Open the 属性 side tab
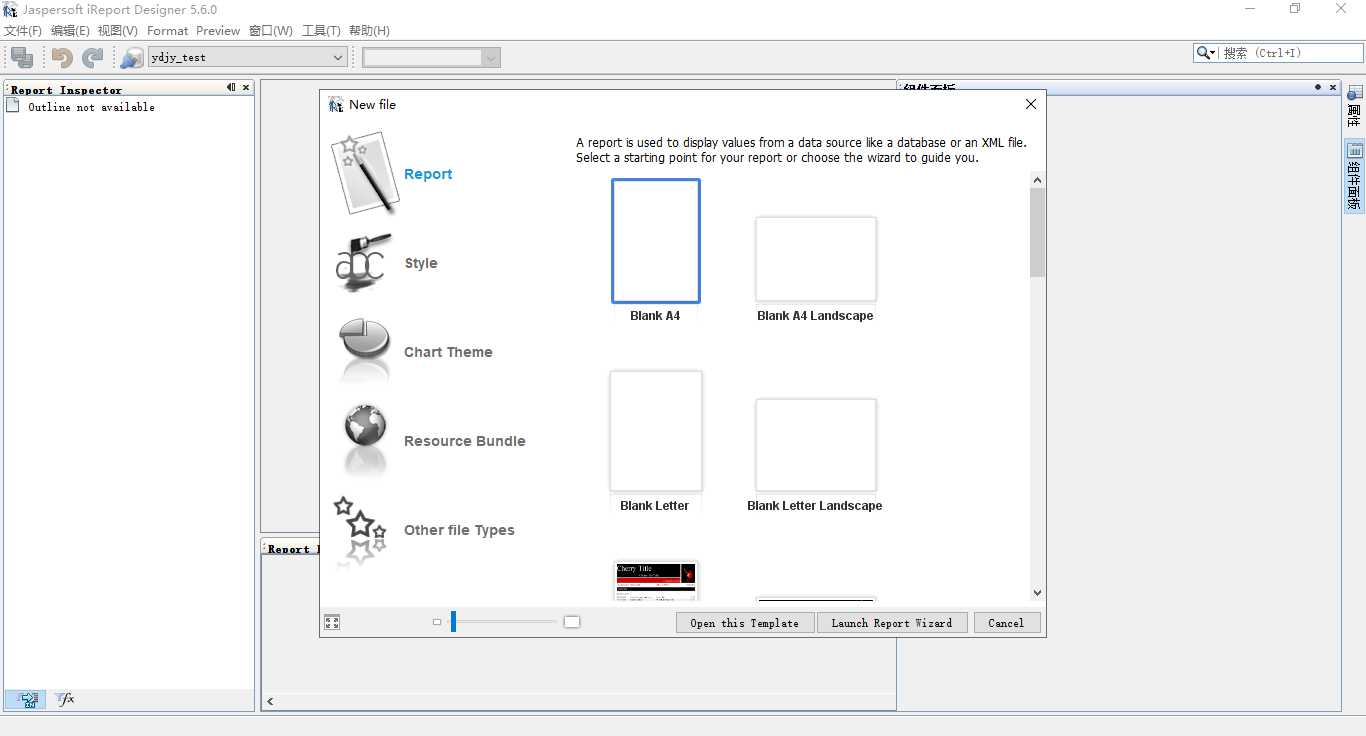This screenshot has width=1366, height=736. click(x=1354, y=106)
